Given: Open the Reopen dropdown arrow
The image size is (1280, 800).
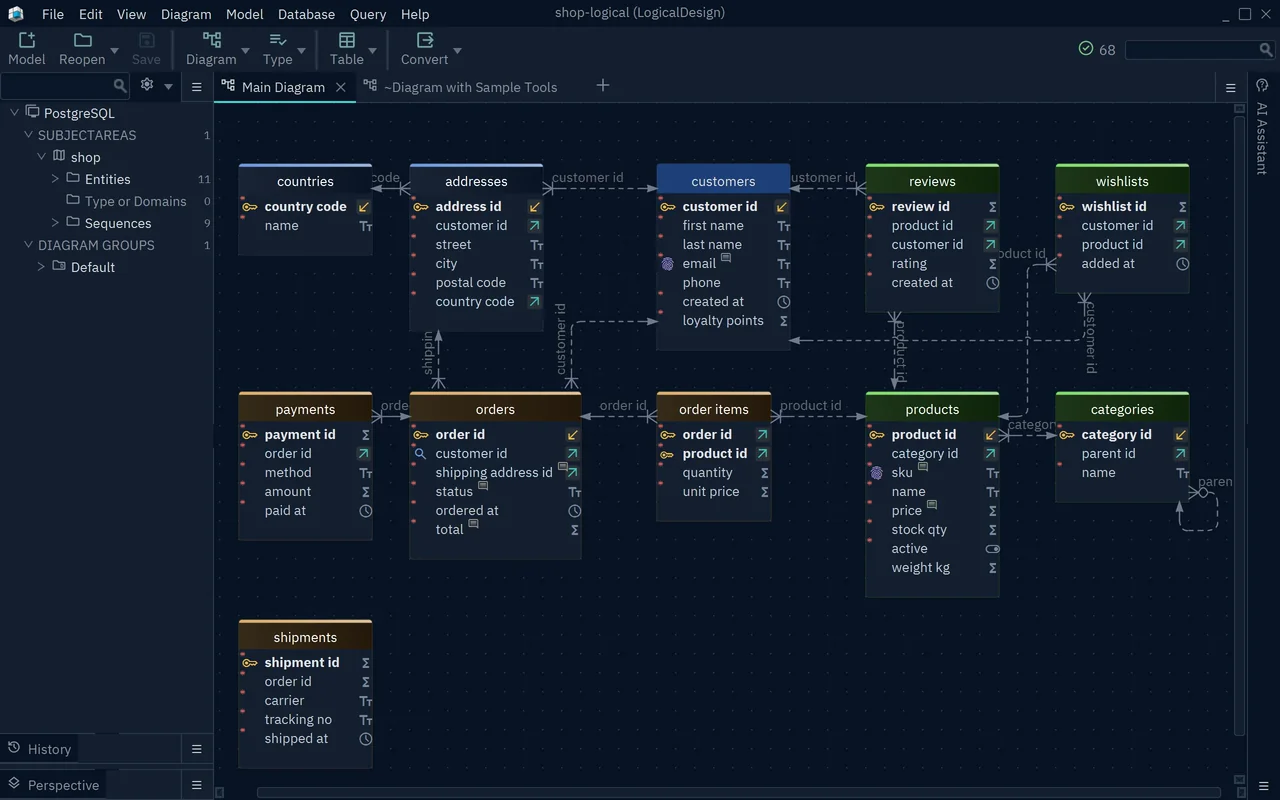Looking at the screenshot, I should [x=114, y=50].
